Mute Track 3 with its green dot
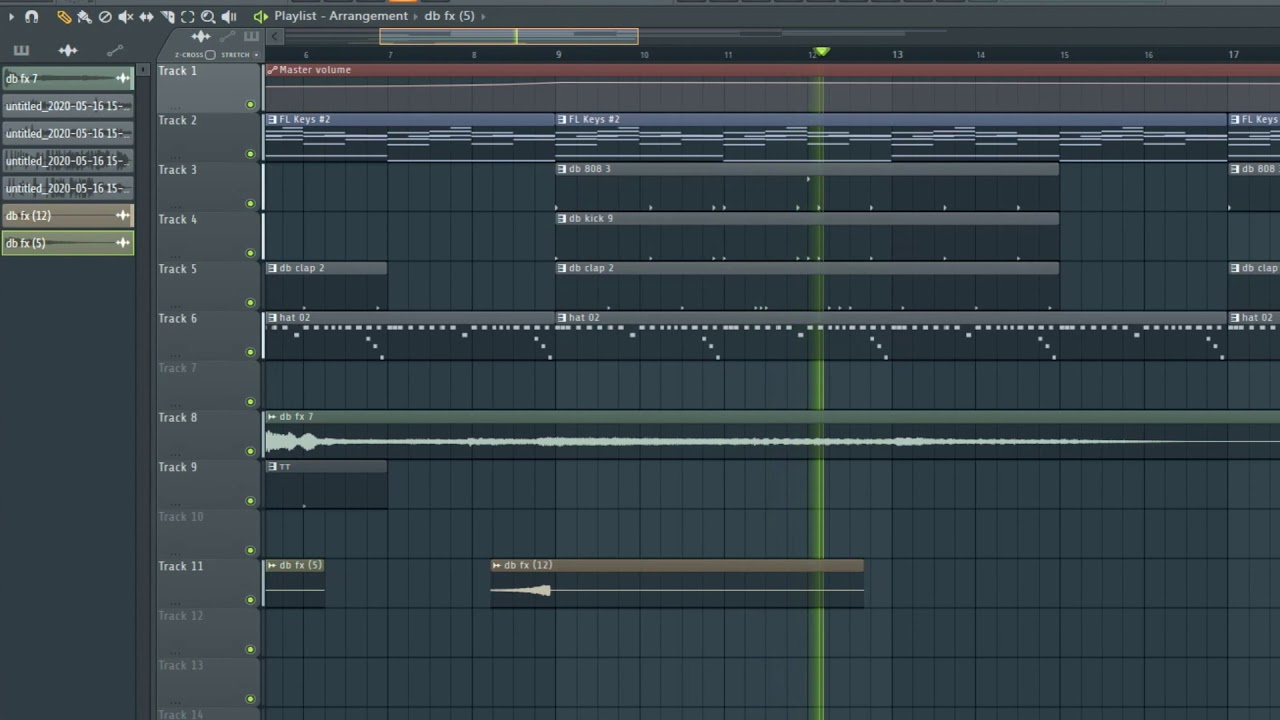This screenshot has width=1280, height=720. [250, 203]
